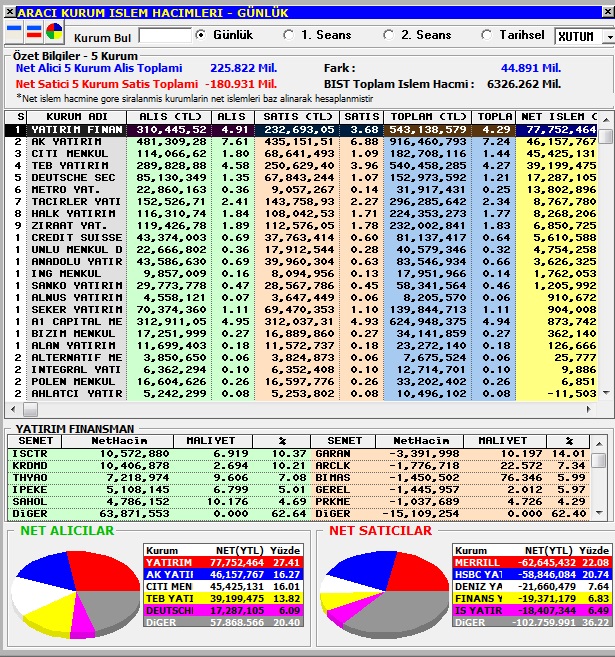
Task: Click blue HSBC YAT legend row
Action: click(x=532, y=574)
